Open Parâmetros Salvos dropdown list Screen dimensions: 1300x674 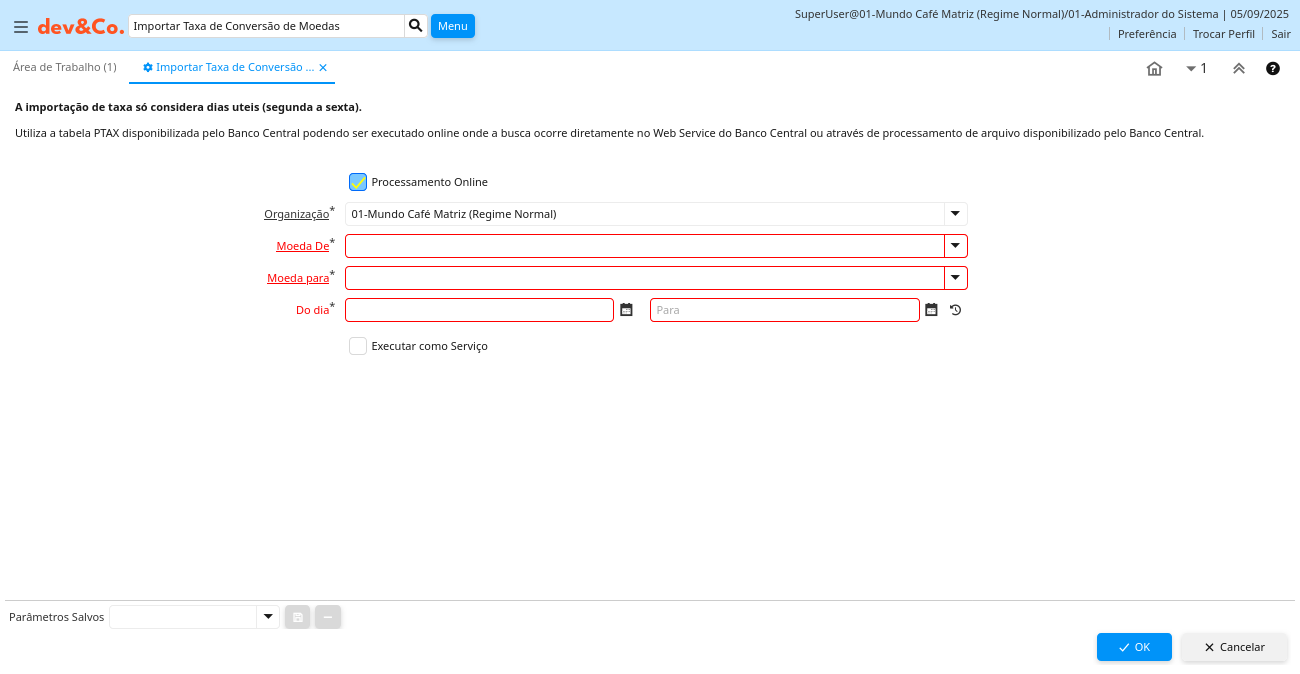(x=267, y=617)
